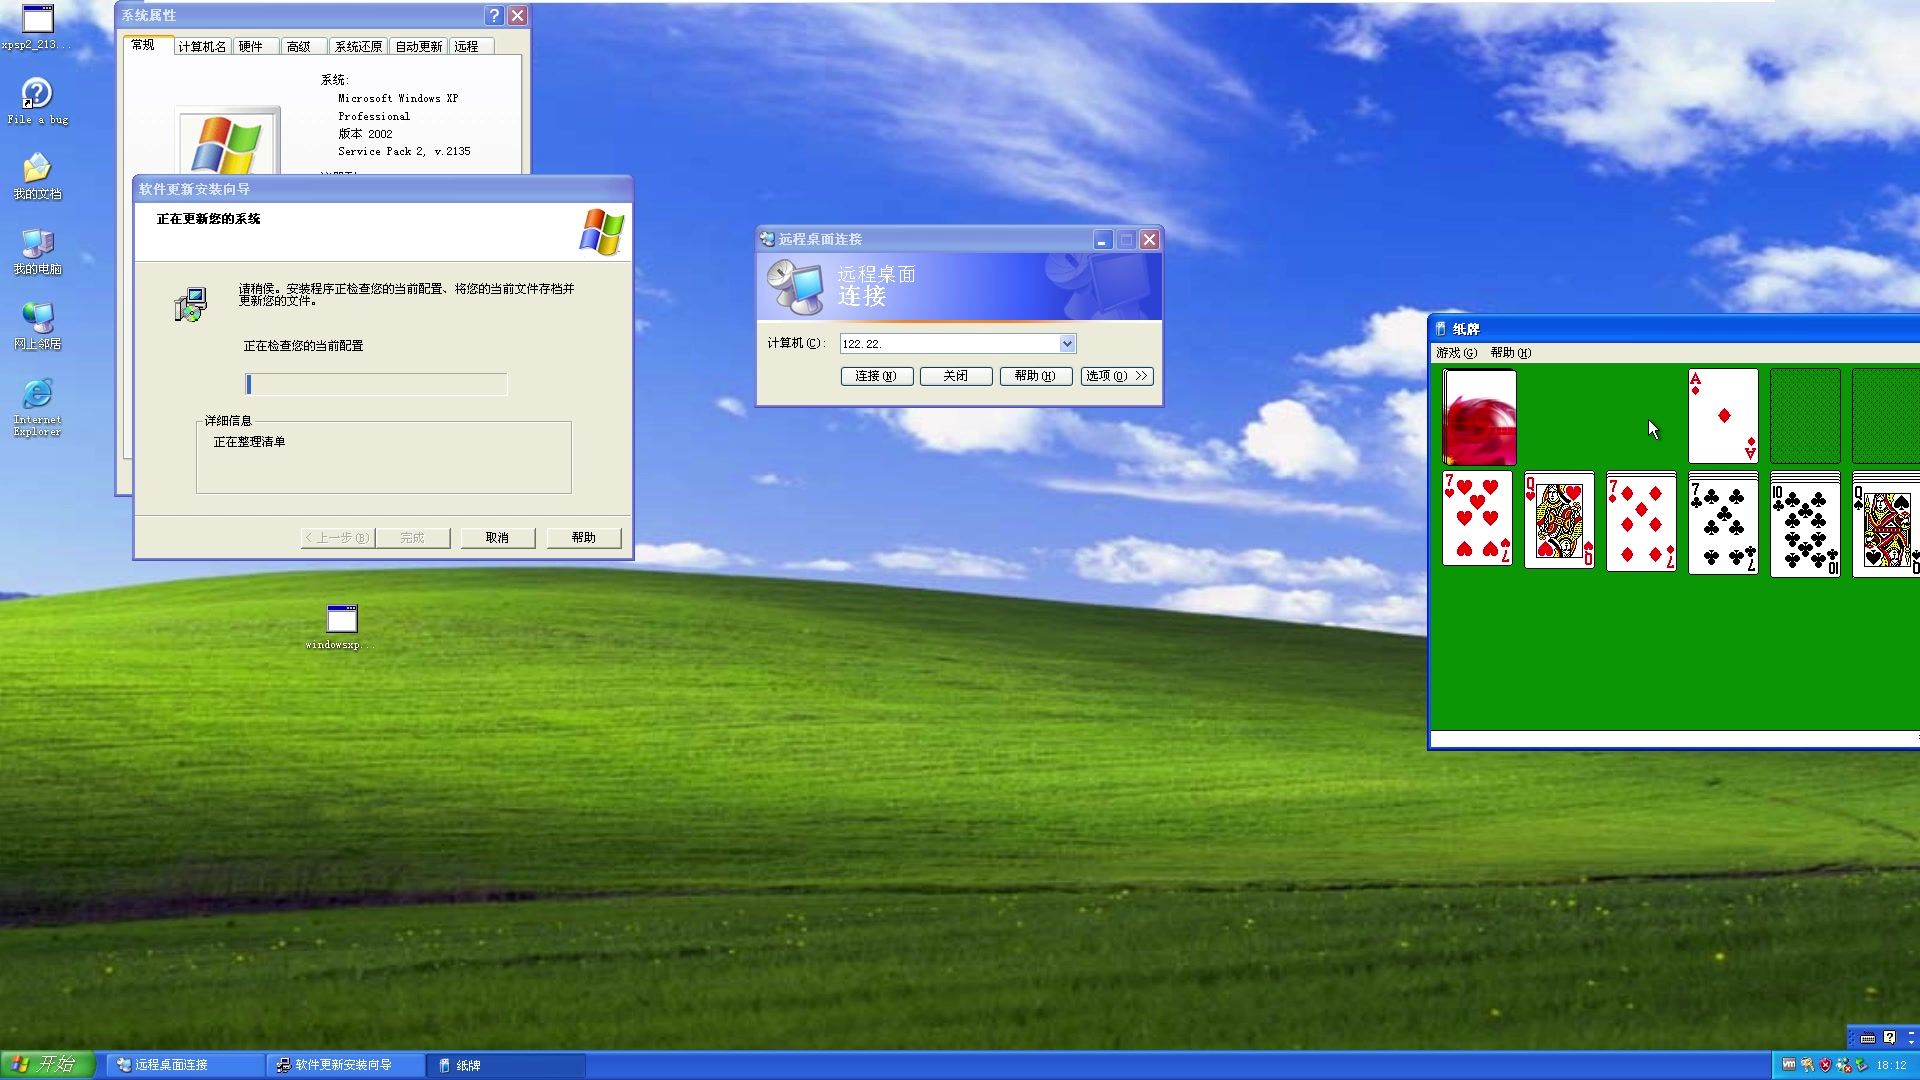Click the language bar keyboard icon
The height and width of the screenshot is (1080, 1920).
(1867, 1038)
